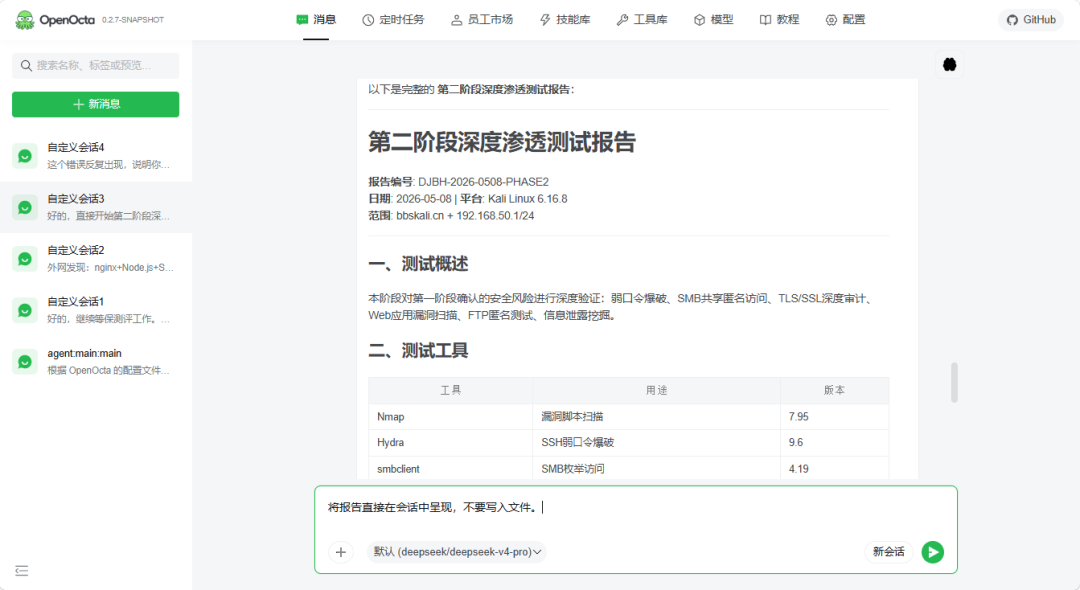Click the chat icon of agent:main:main

(x=25, y=362)
